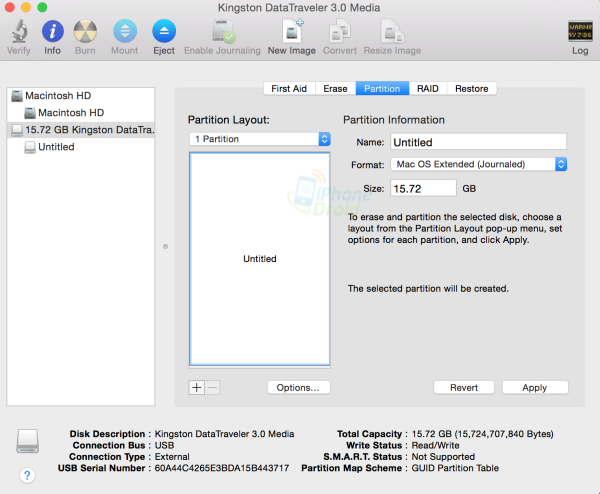The width and height of the screenshot is (600, 494).
Task: Select the Partition tab
Action: [382, 88]
